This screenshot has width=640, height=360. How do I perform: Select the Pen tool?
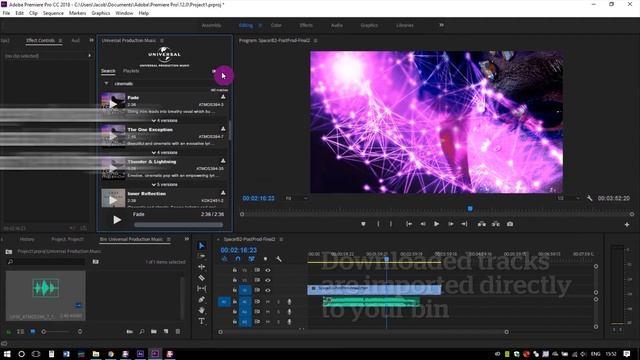201,300
